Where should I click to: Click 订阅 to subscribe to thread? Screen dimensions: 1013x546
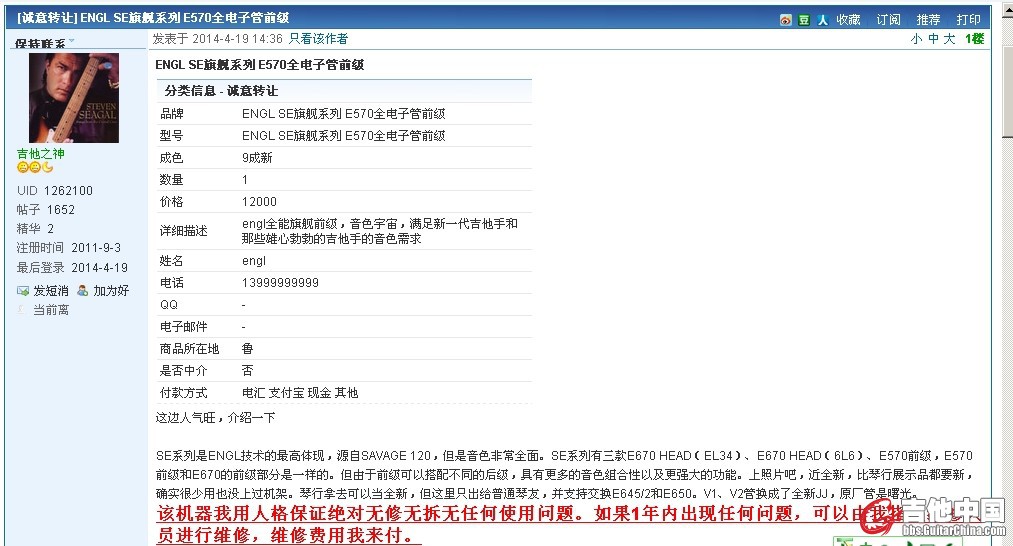click(x=888, y=20)
